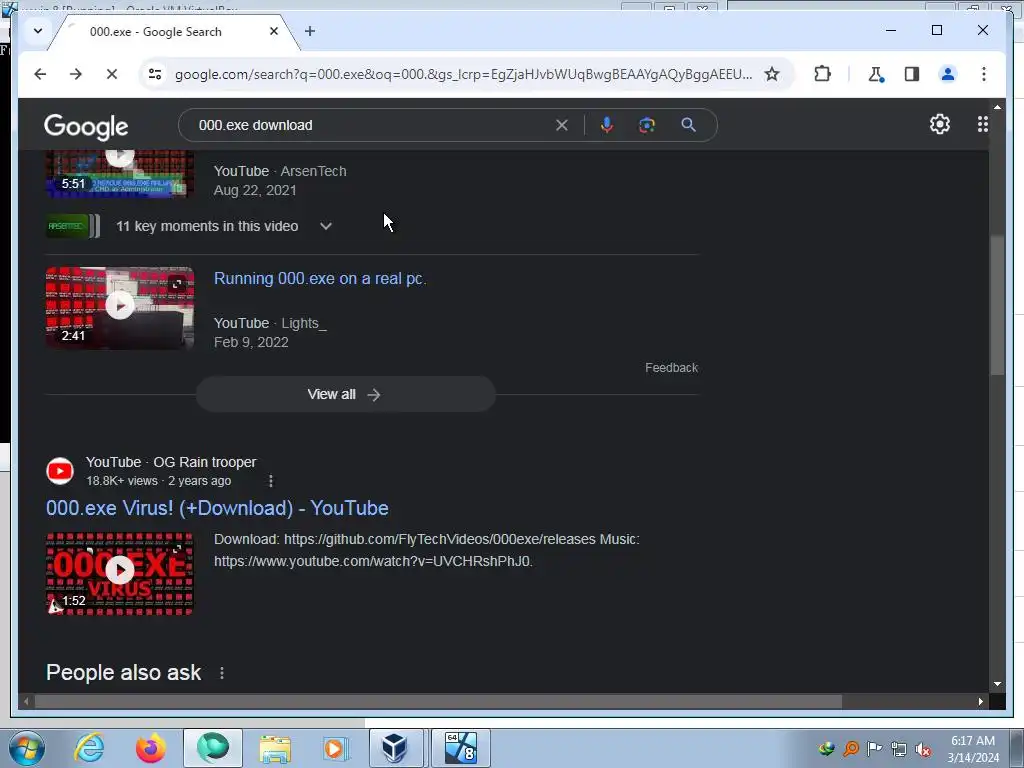Launch Internet Explorer from taskbar
Image resolution: width=1024 pixels, height=768 pixels.
click(89, 748)
